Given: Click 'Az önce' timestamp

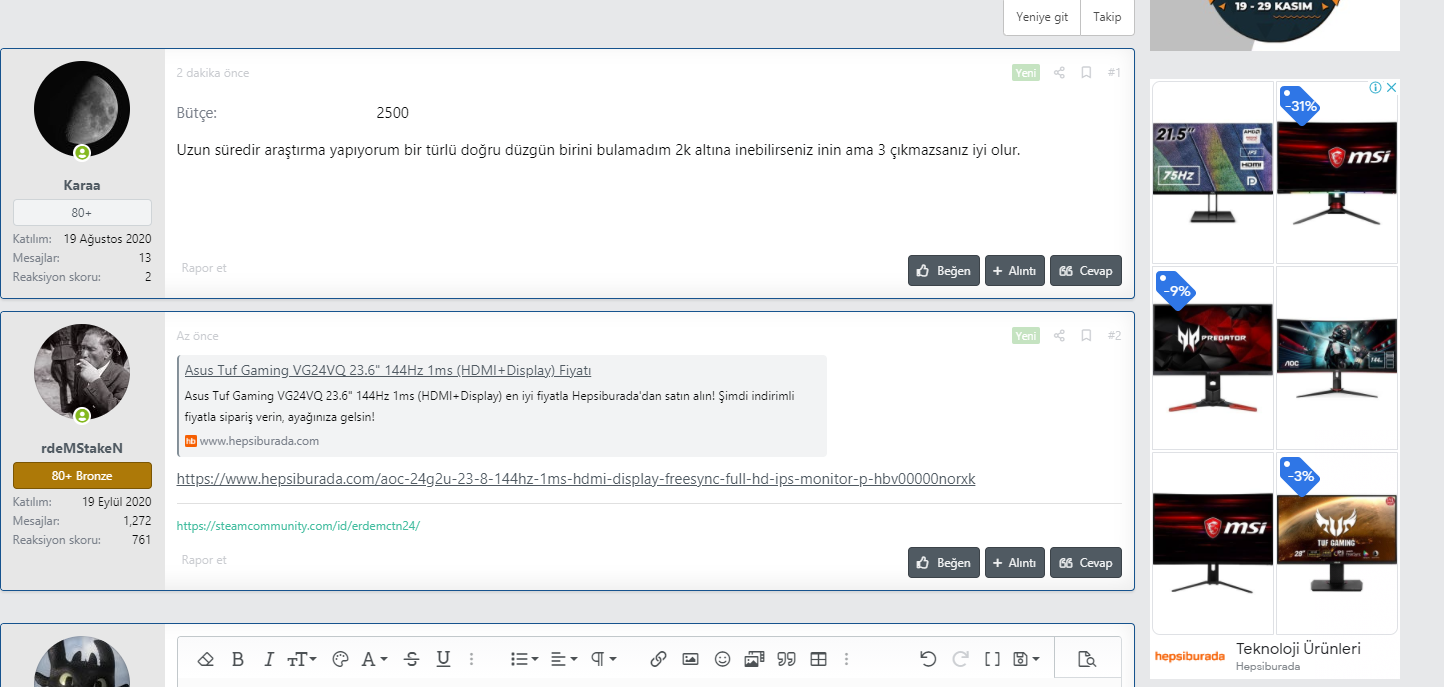Looking at the screenshot, I should click(x=197, y=336).
